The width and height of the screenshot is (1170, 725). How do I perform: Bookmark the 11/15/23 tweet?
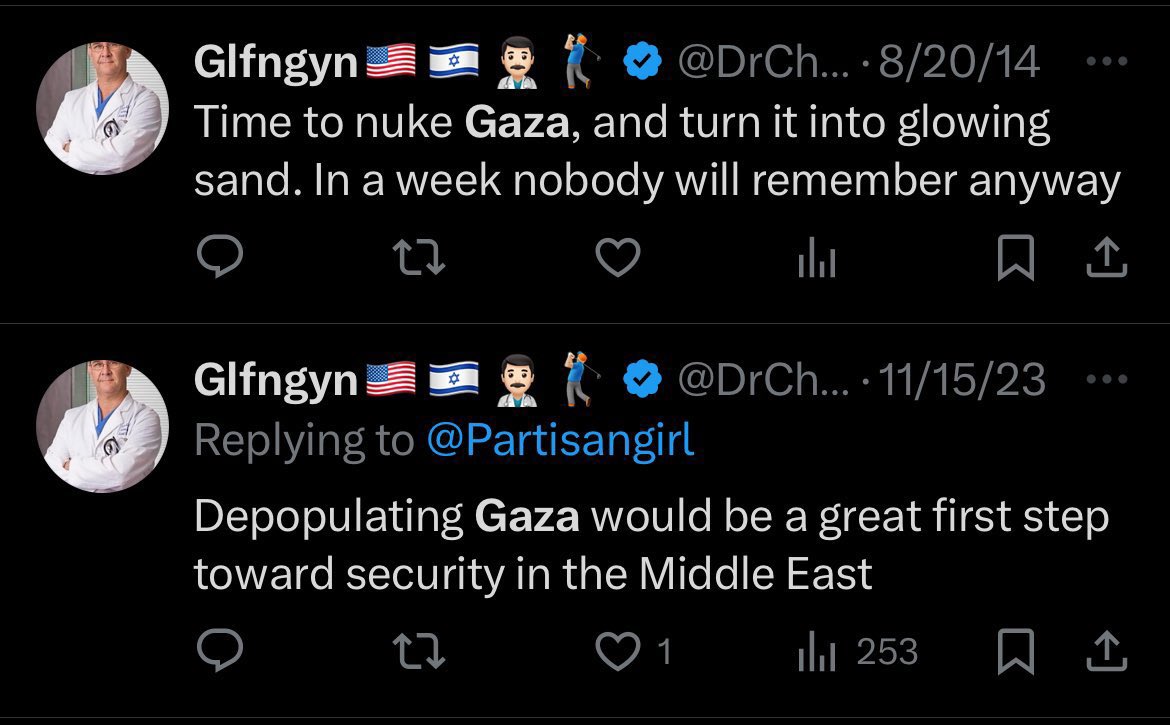[x=1017, y=652]
